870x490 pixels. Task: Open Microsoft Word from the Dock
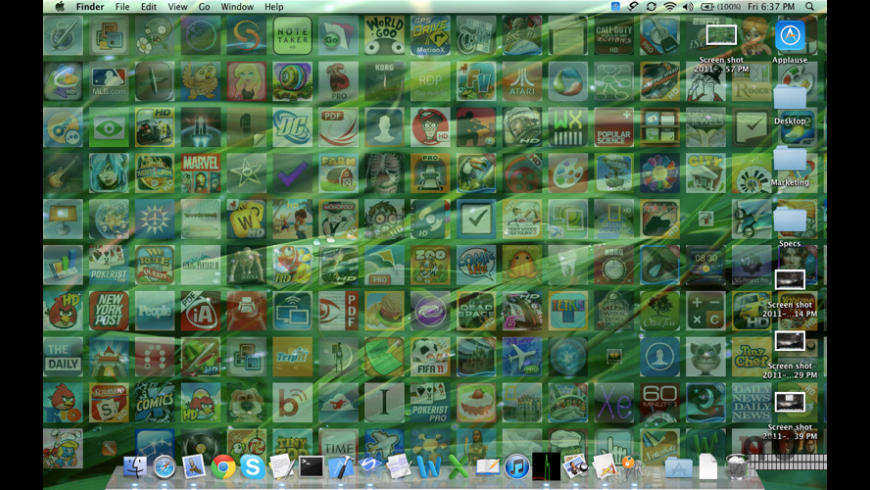click(x=428, y=467)
